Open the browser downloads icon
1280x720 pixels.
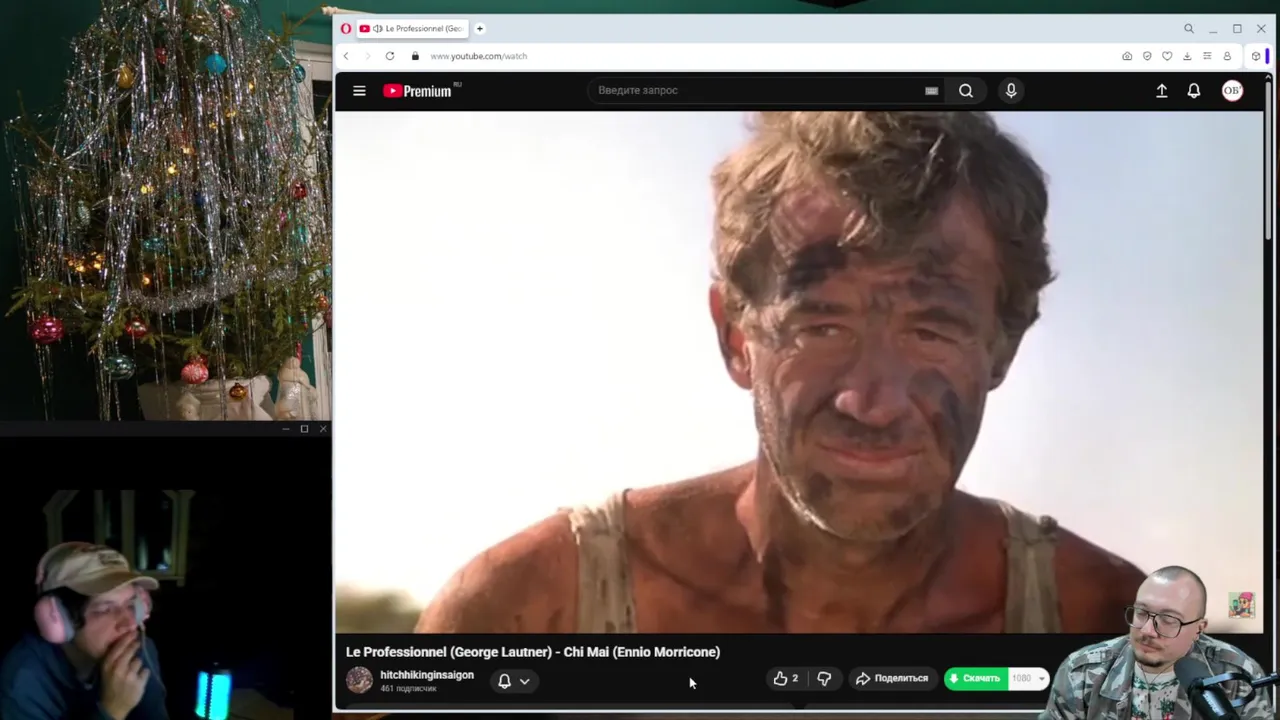click(x=1187, y=56)
